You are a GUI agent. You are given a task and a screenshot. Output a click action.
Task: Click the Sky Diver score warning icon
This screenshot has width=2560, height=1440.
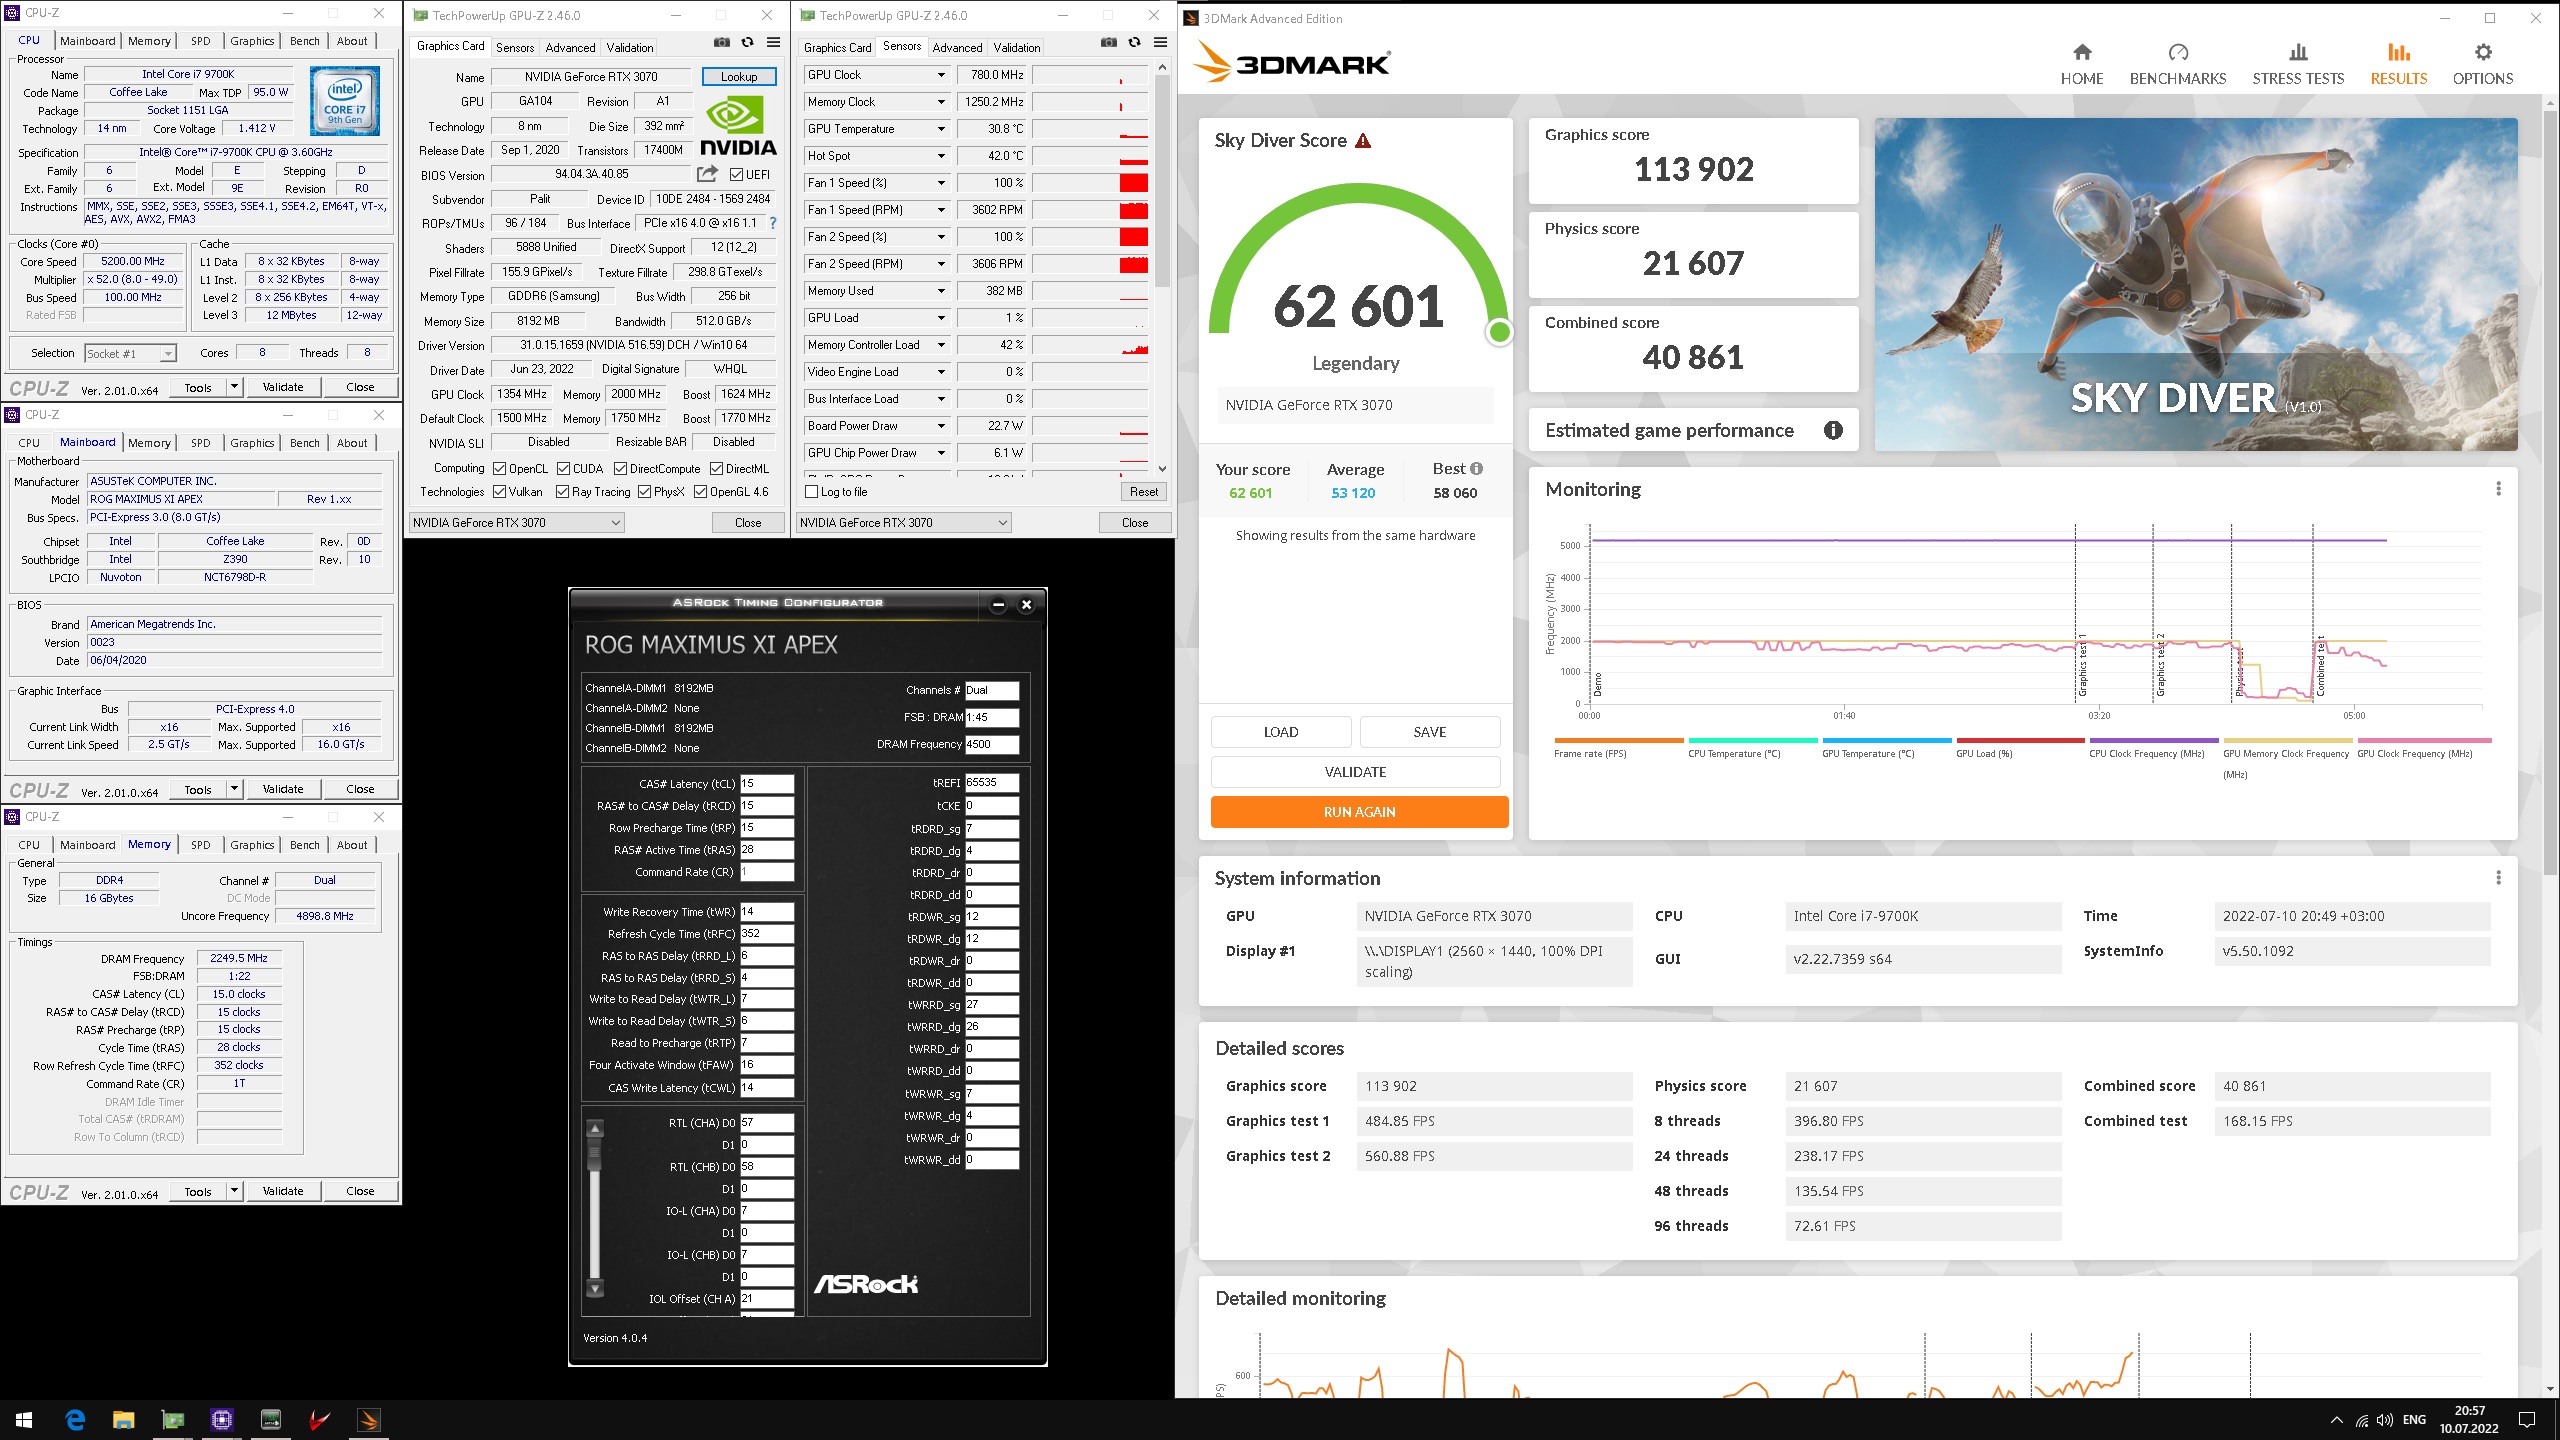tap(1363, 141)
